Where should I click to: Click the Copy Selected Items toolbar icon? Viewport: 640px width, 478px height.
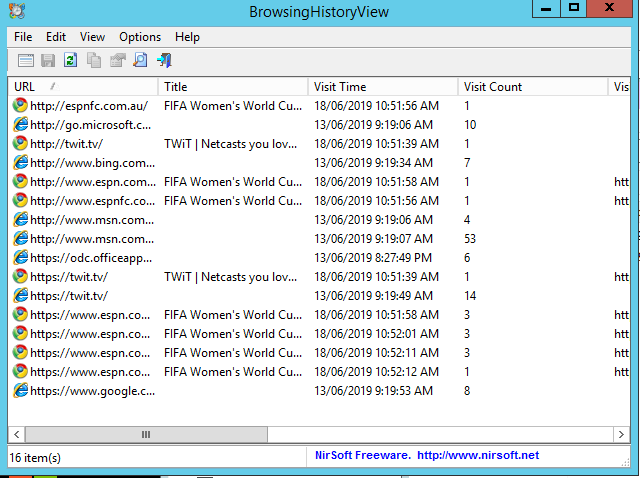point(94,60)
